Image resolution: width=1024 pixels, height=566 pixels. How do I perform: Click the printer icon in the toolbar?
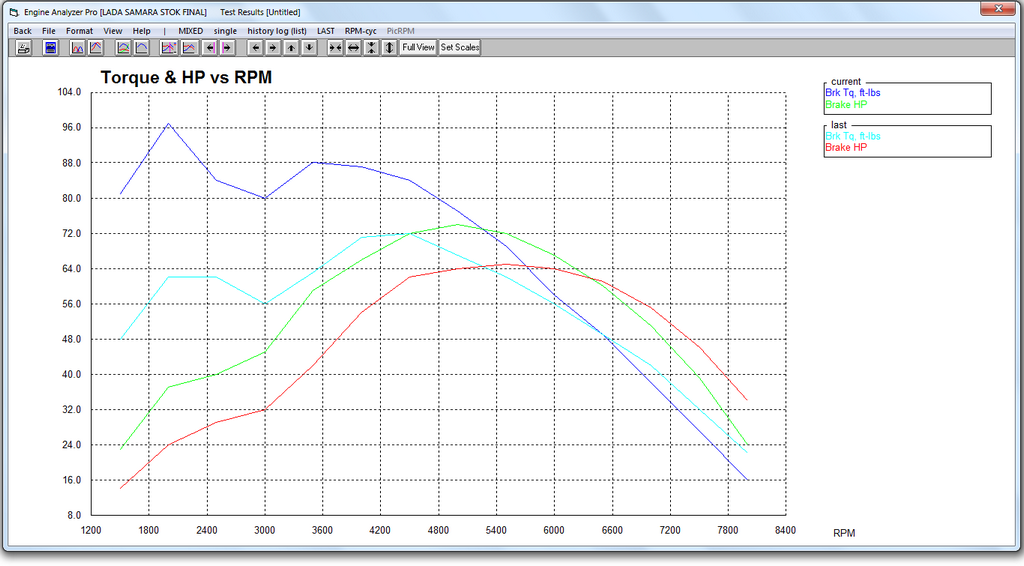[23, 47]
